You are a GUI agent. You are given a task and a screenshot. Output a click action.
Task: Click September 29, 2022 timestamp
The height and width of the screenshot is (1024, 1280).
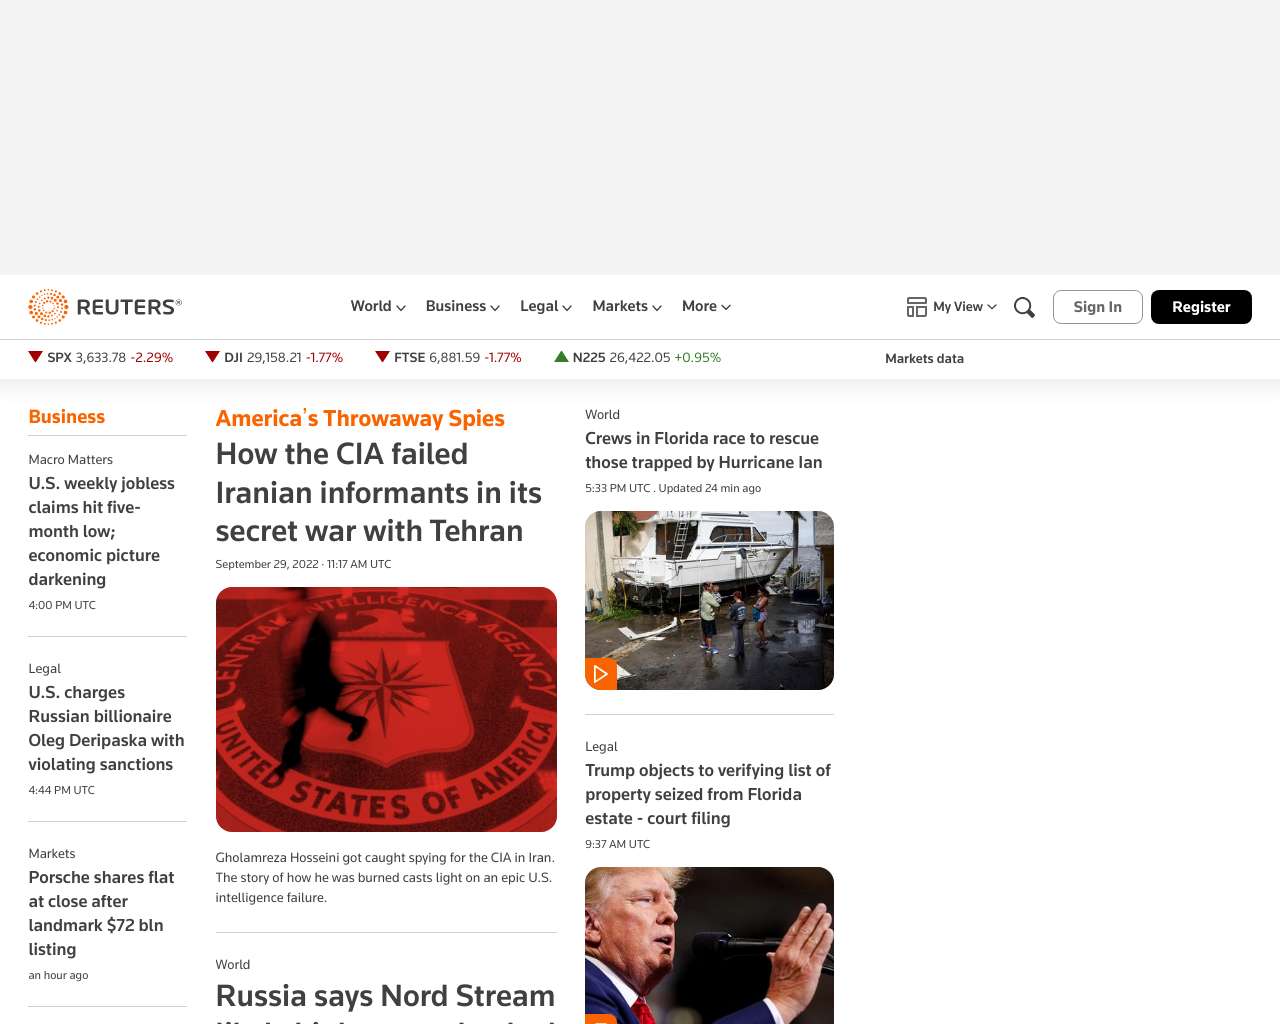pyautogui.click(x=304, y=564)
